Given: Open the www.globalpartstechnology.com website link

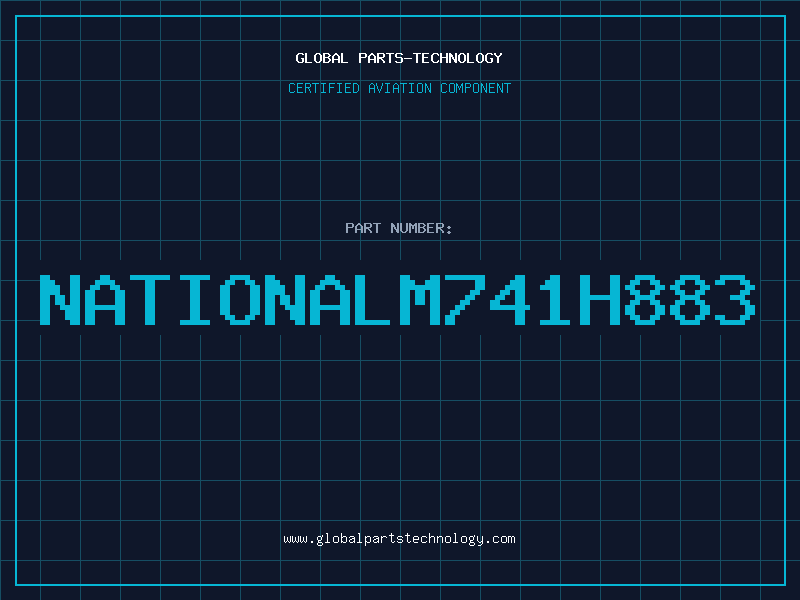Looking at the screenshot, I should point(399,539).
